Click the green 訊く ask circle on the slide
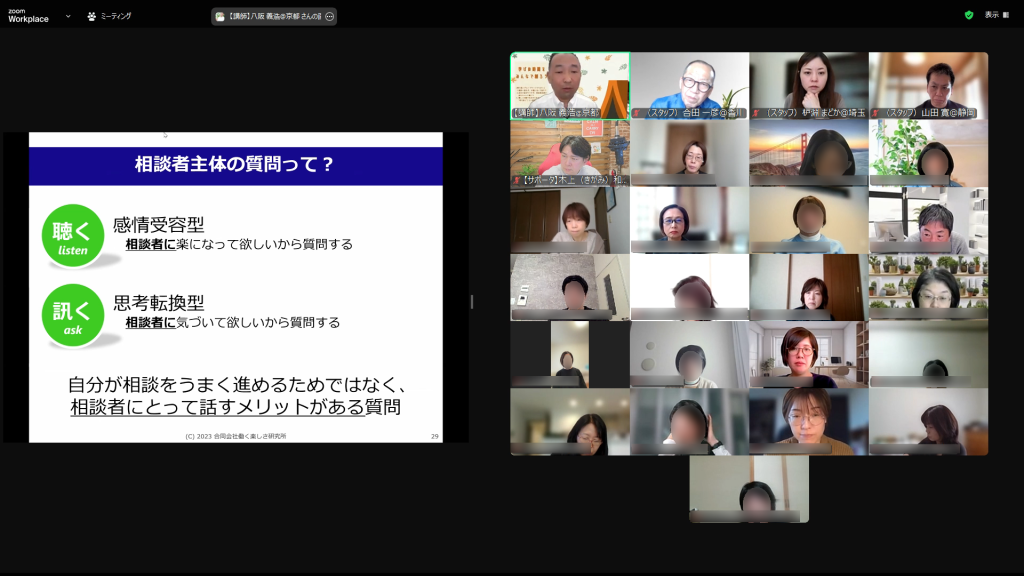 click(x=73, y=315)
